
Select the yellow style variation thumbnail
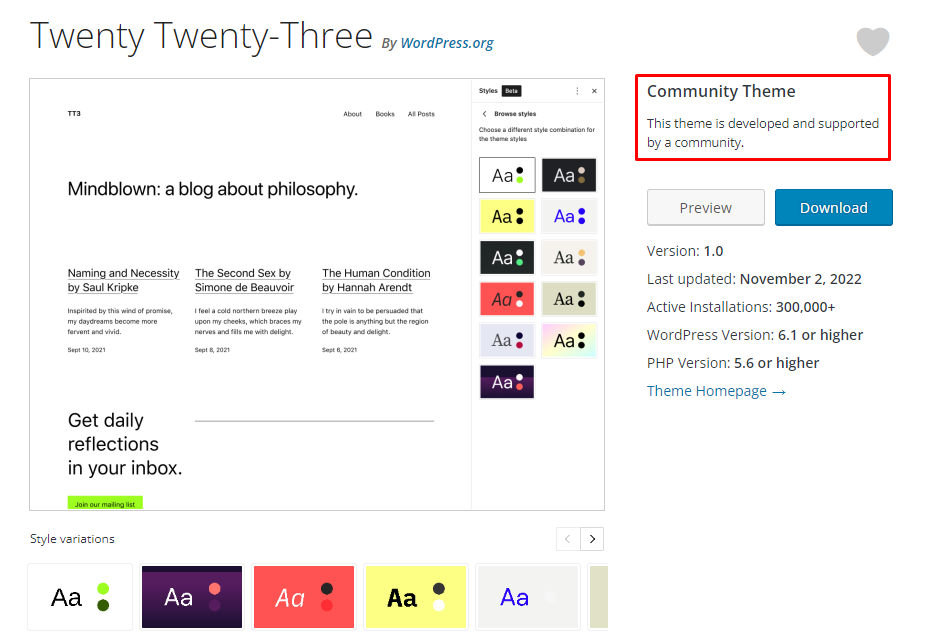(x=416, y=597)
